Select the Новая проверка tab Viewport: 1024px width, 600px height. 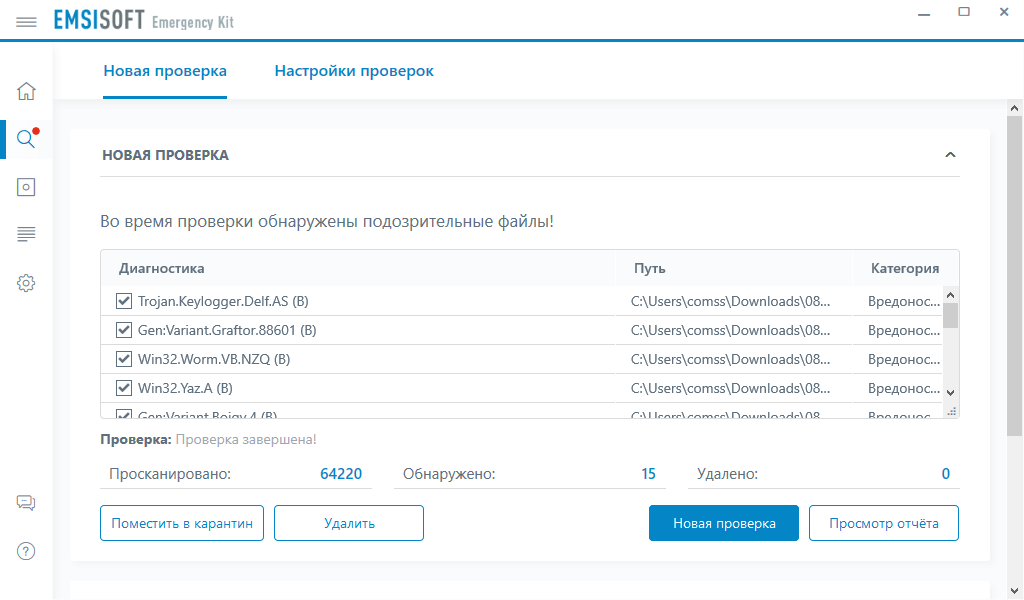[x=165, y=71]
